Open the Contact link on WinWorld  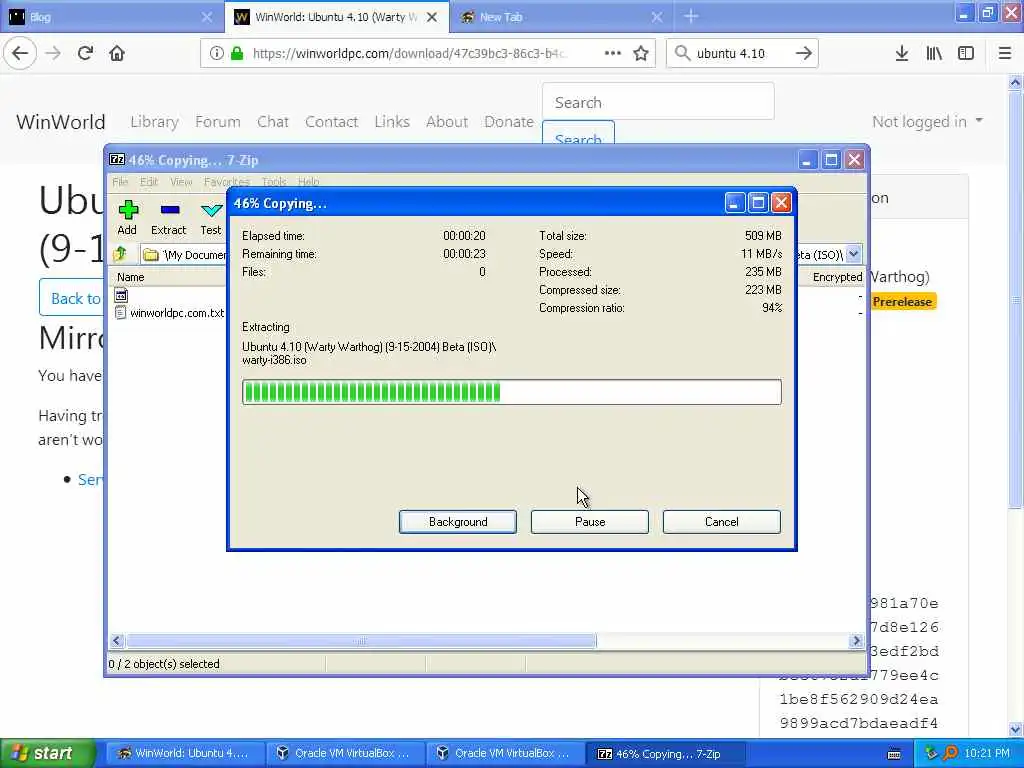coord(331,122)
